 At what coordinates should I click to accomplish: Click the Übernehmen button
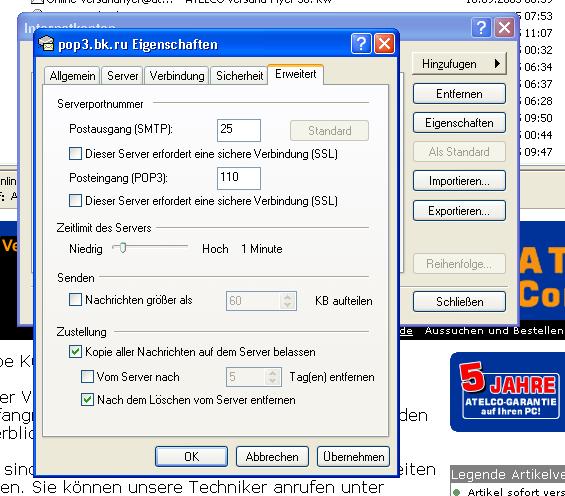coord(353,456)
